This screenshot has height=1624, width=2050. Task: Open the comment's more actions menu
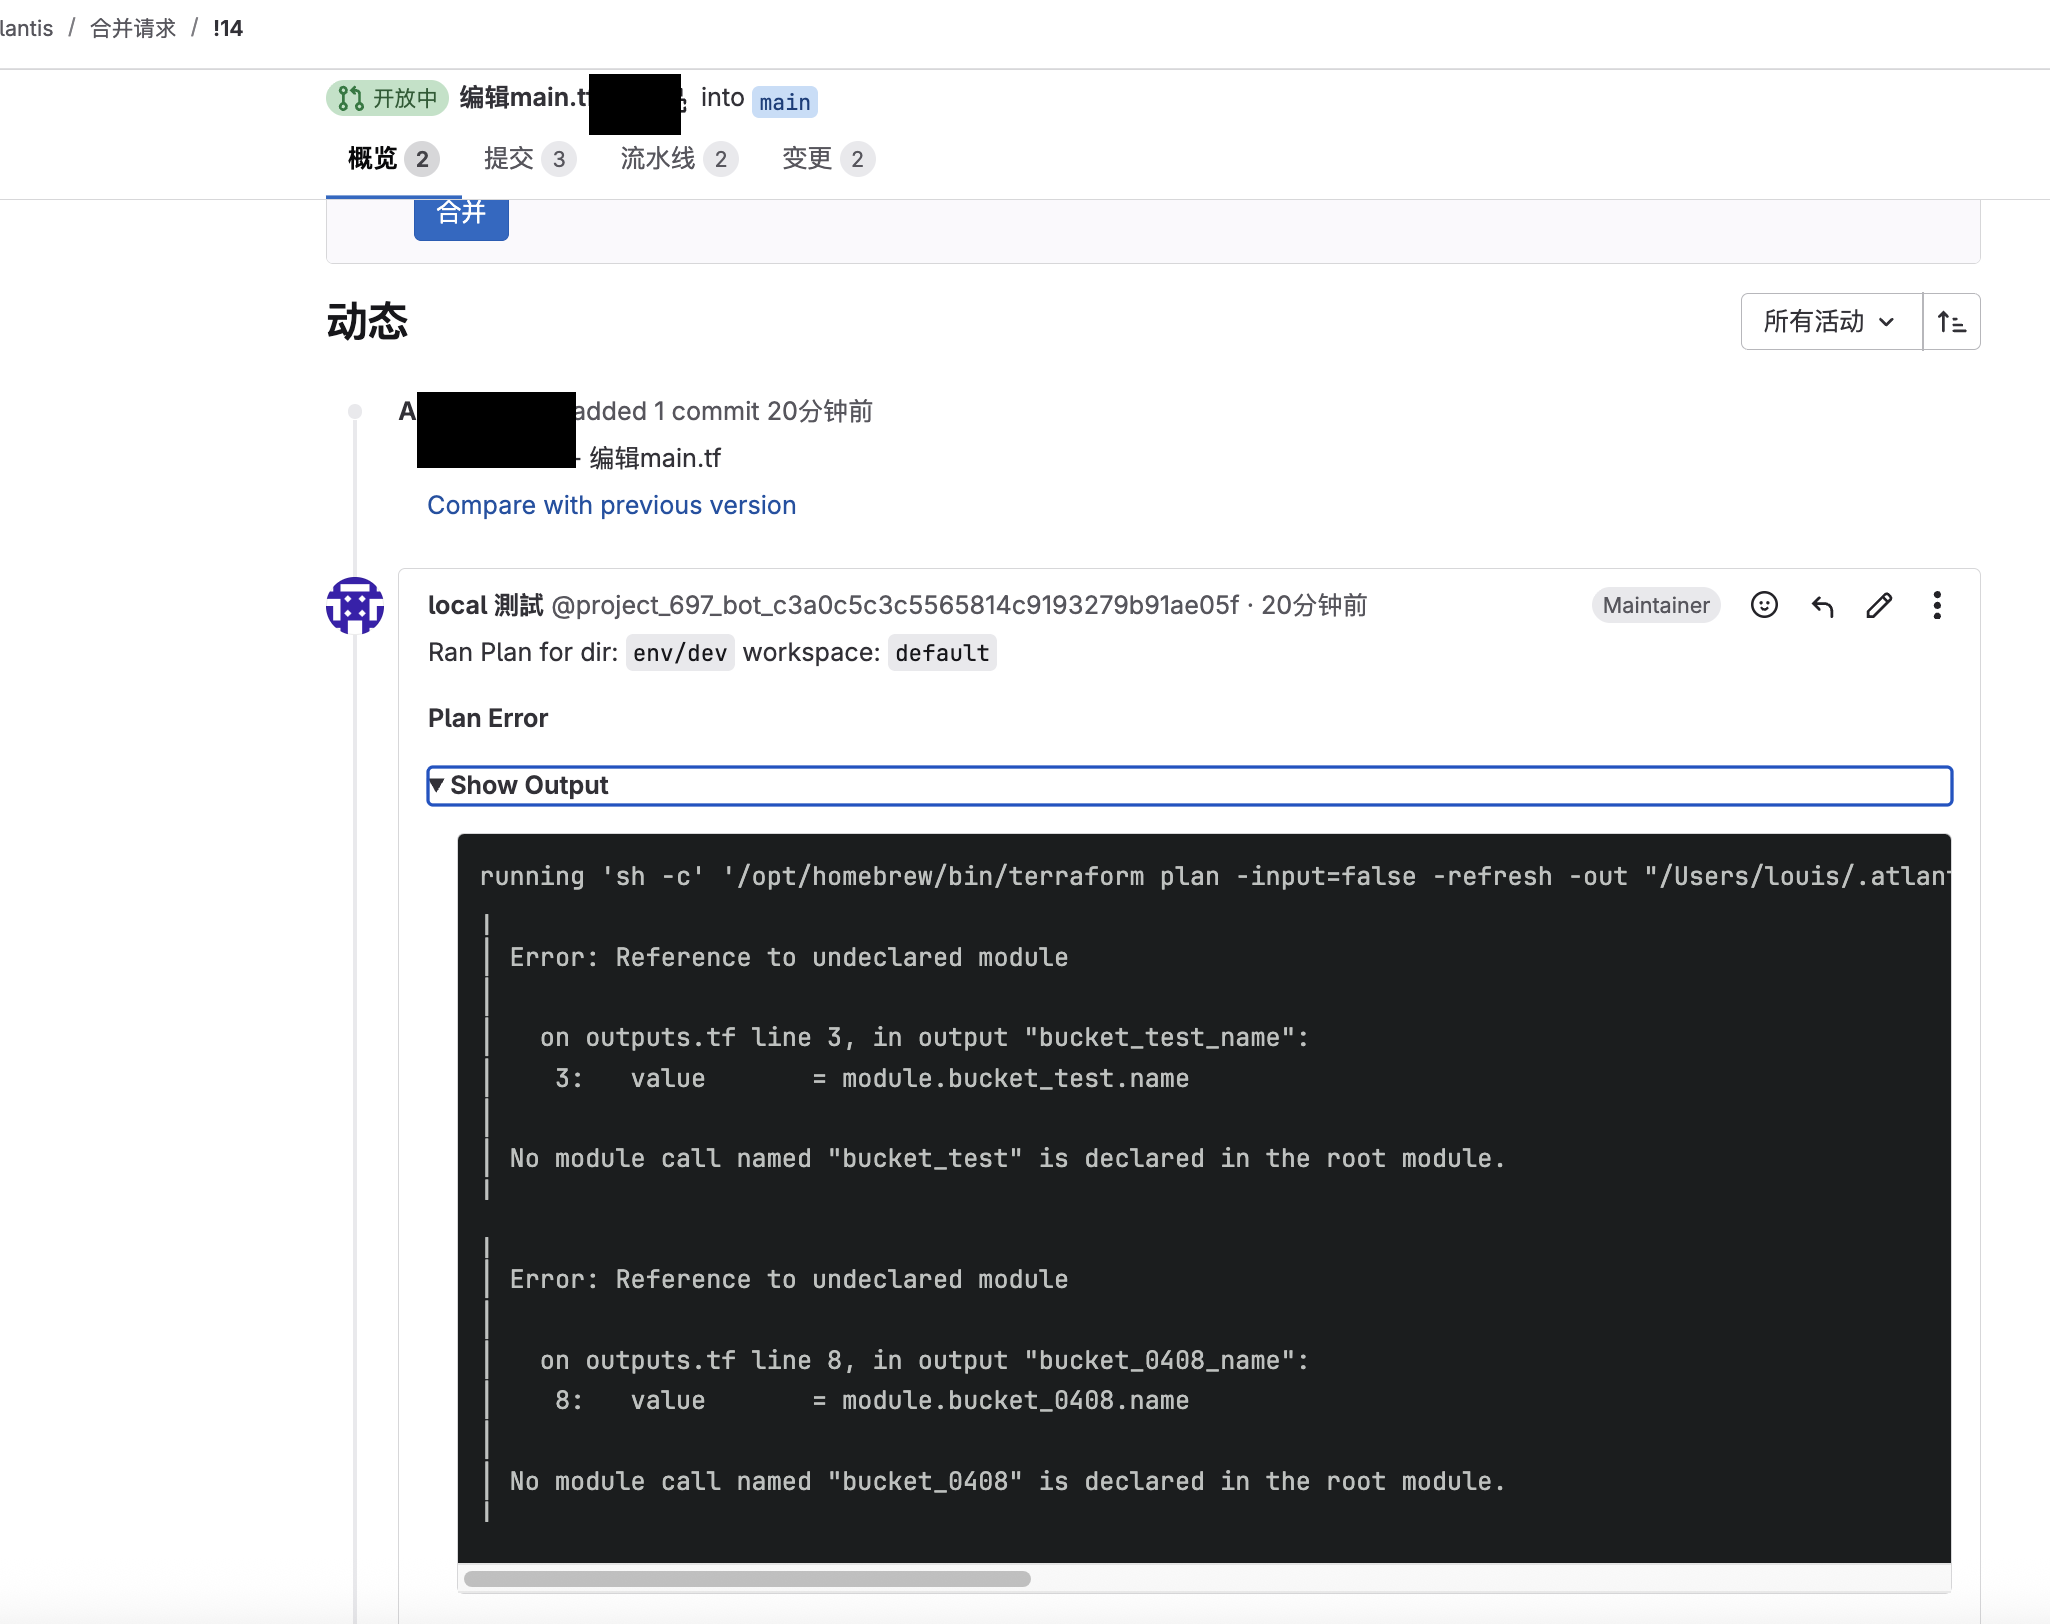[1937, 605]
